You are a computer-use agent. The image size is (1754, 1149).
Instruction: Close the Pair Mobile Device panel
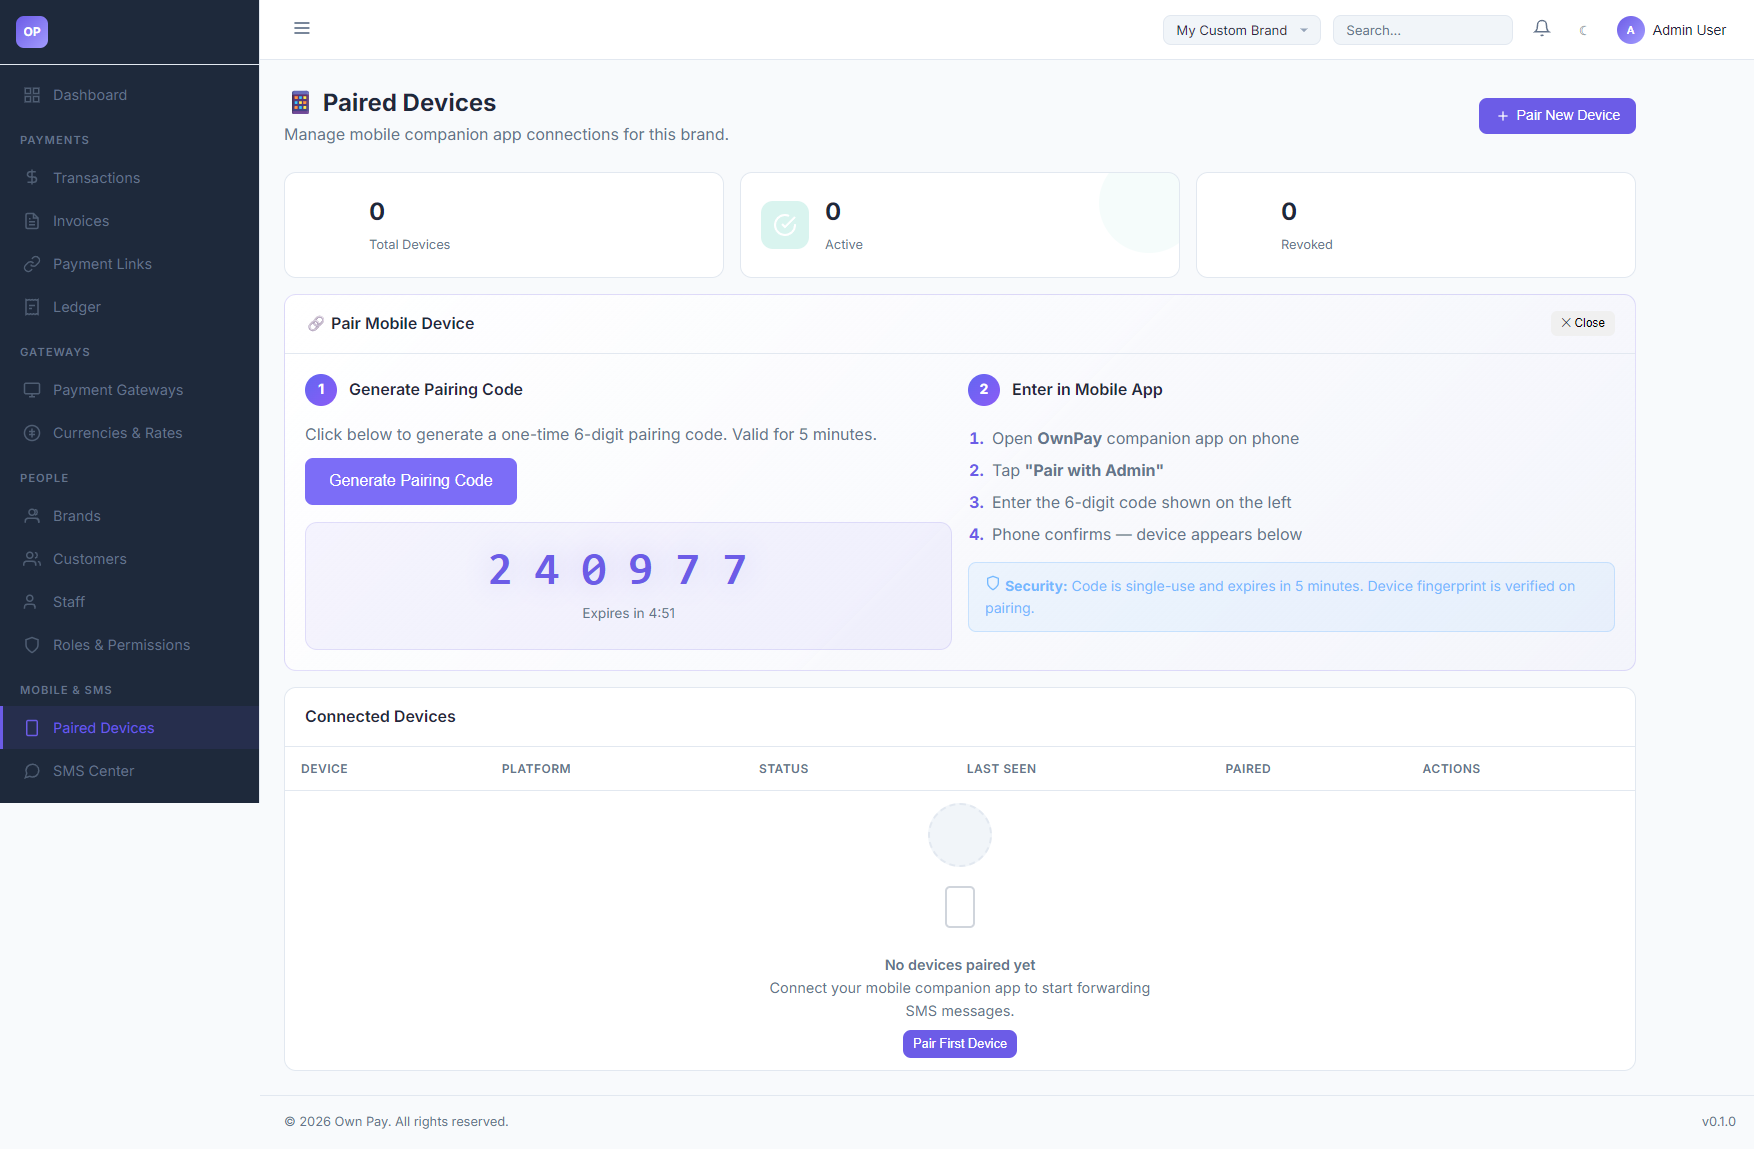click(x=1583, y=323)
